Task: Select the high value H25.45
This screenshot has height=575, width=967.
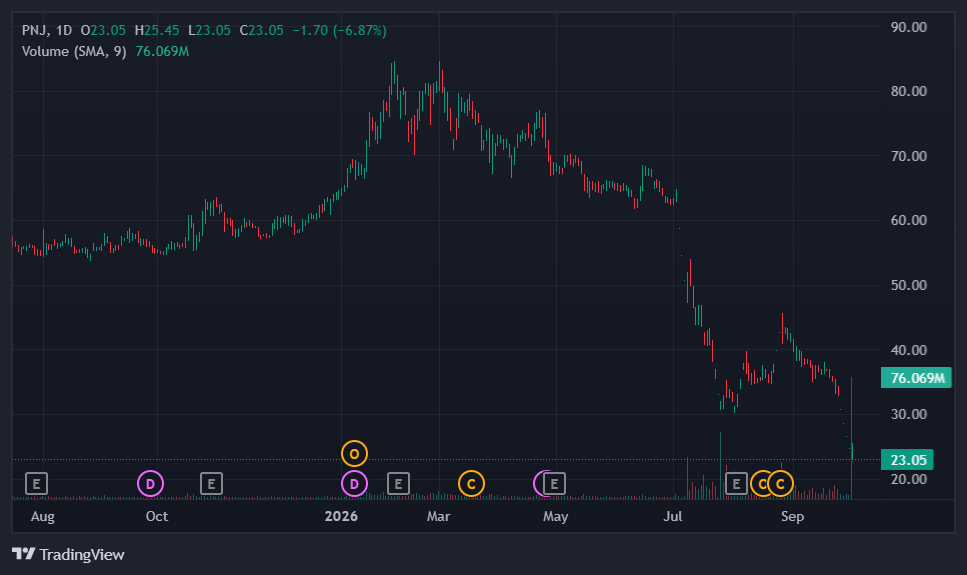Action: [157, 30]
